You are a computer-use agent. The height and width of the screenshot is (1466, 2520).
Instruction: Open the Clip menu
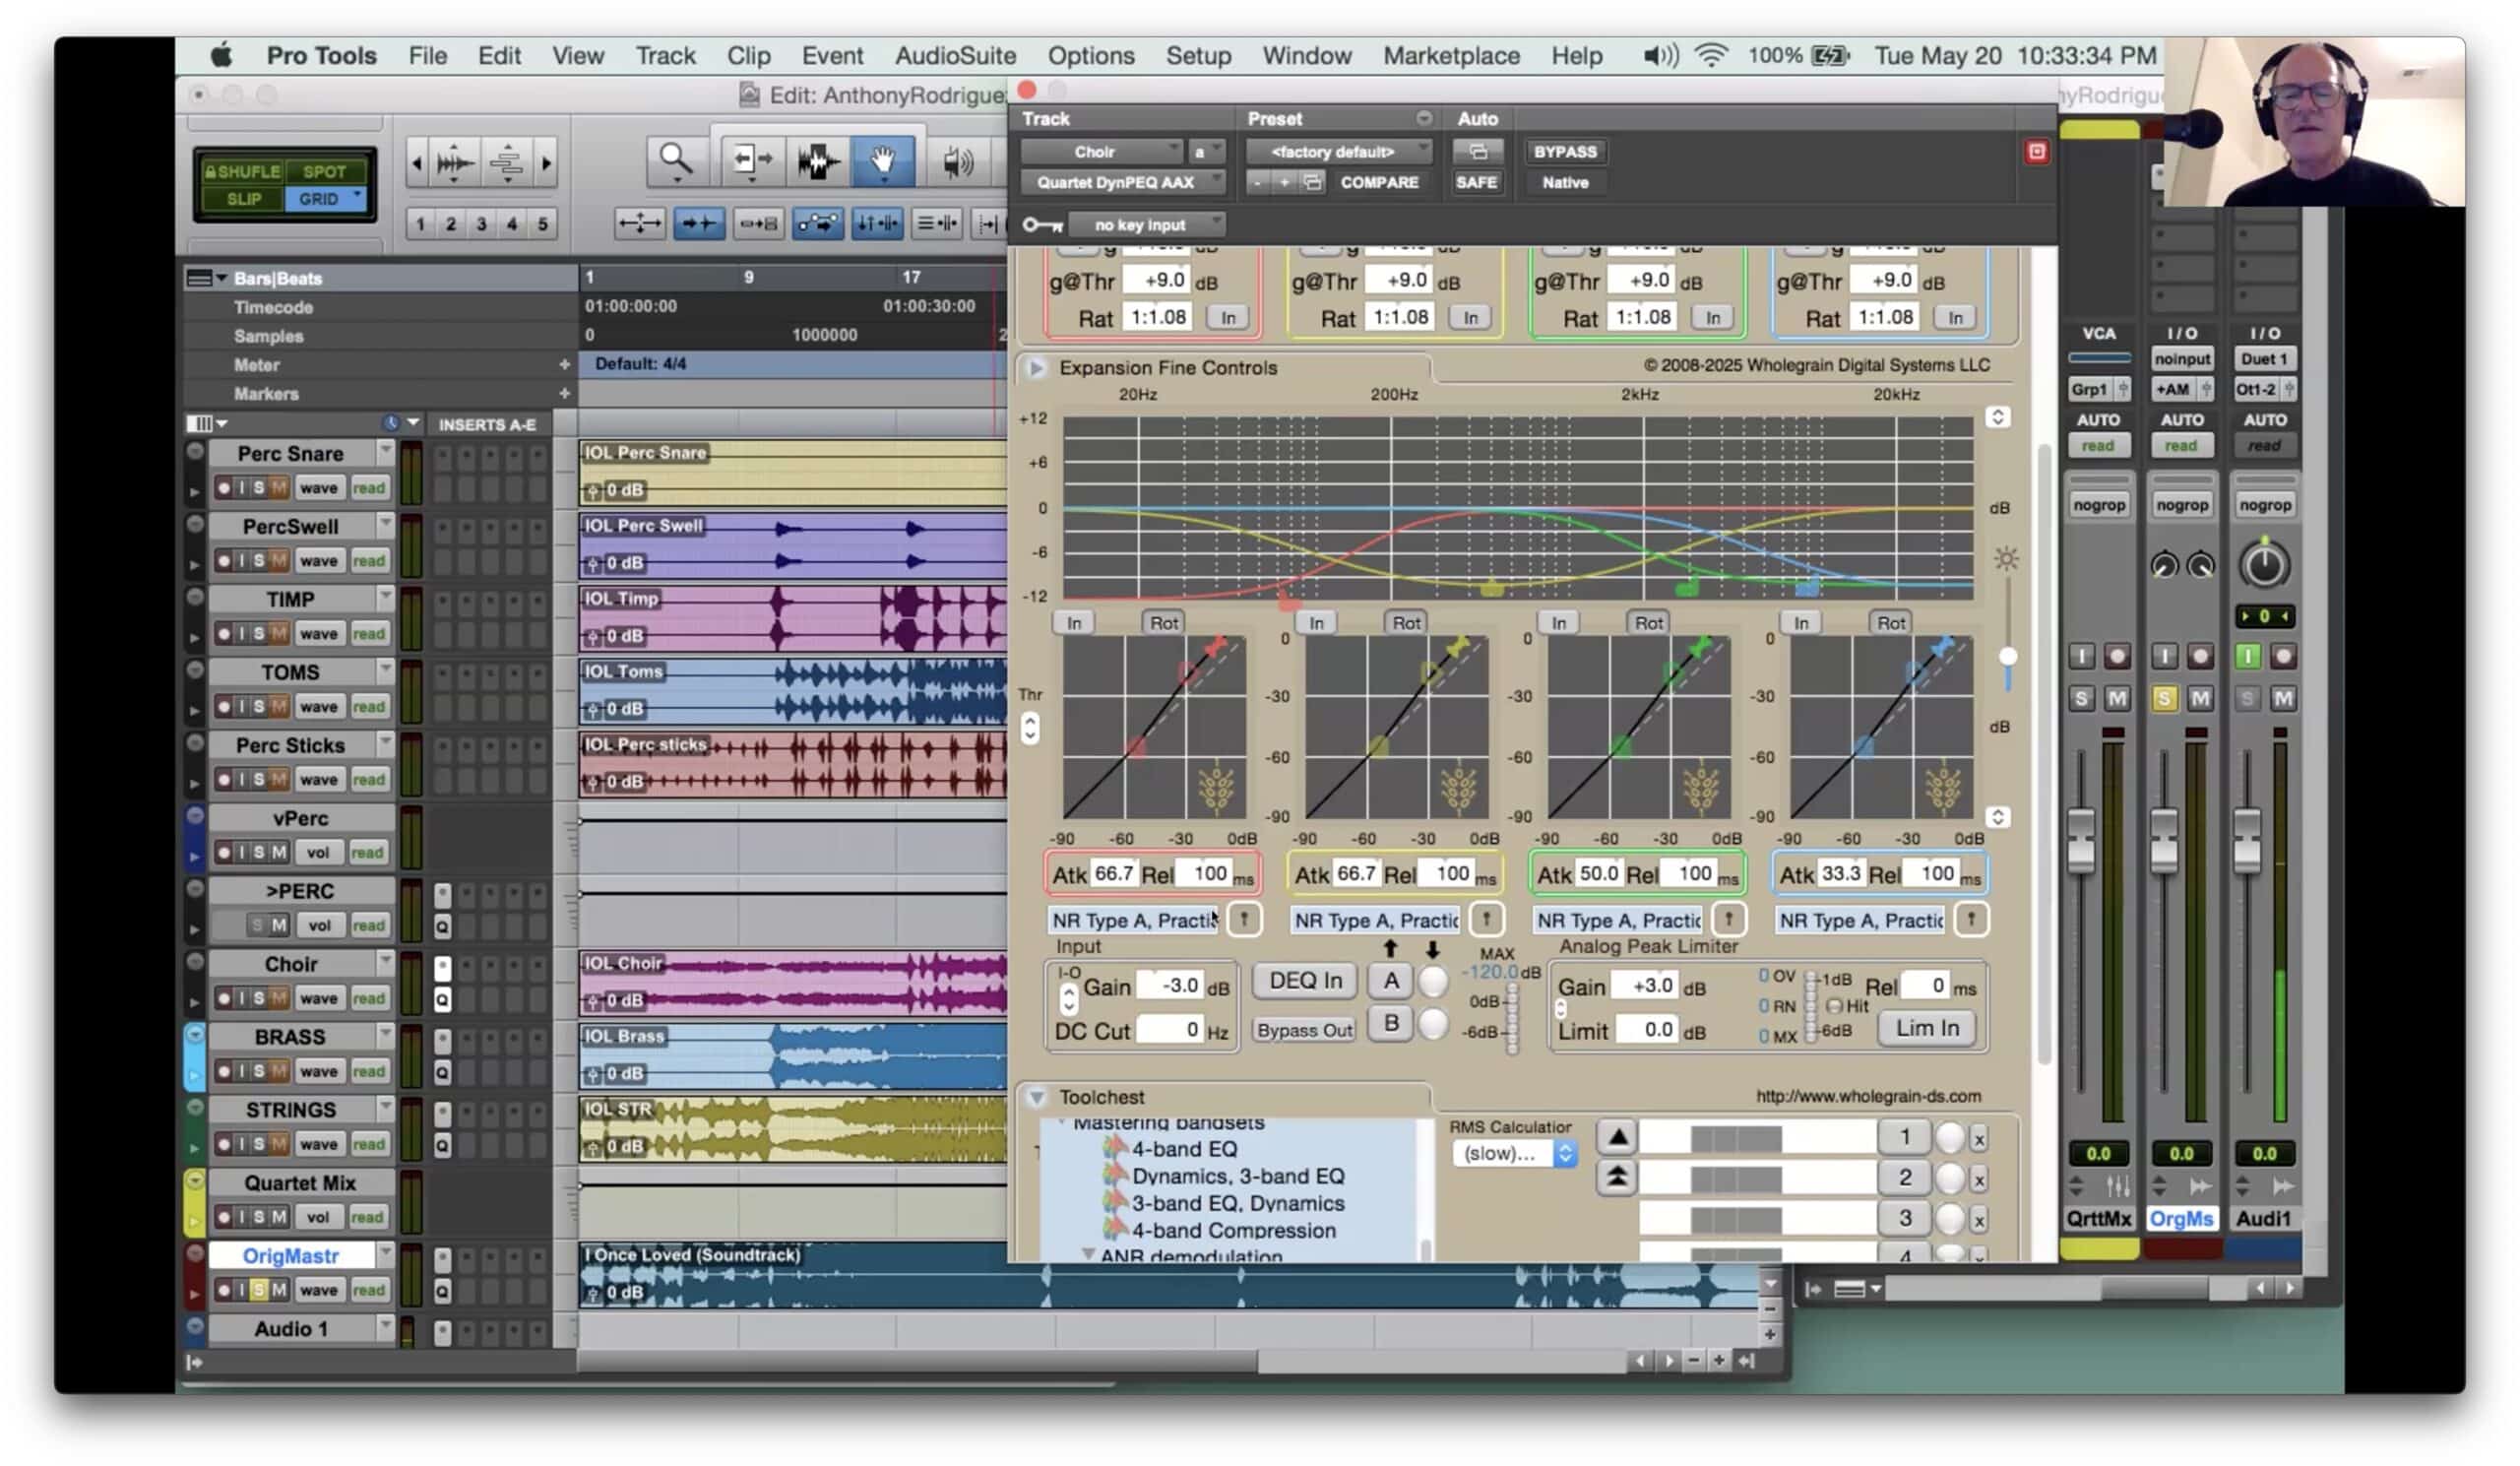[748, 56]
